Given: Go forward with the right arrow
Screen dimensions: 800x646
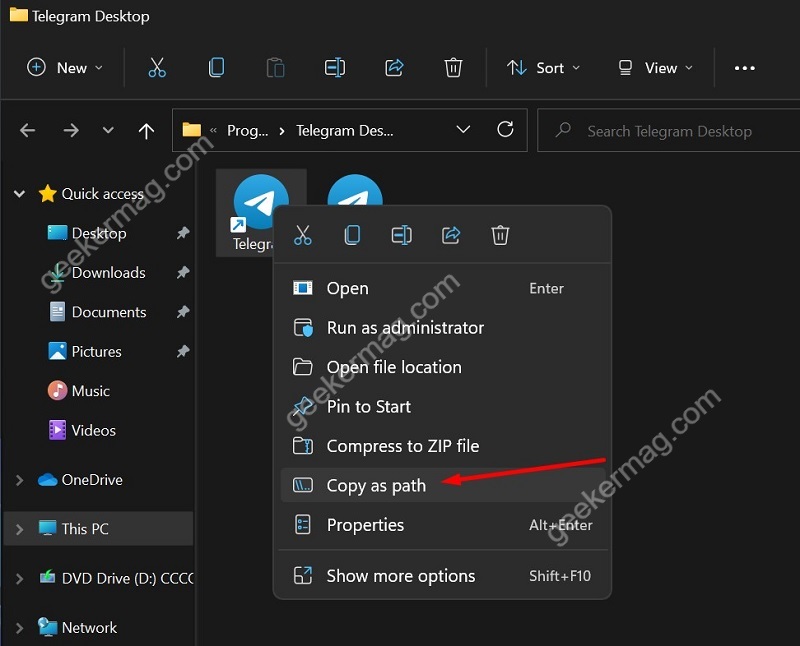Looking at the screenshot, I should pyautogui.click(x=71, y=131).
